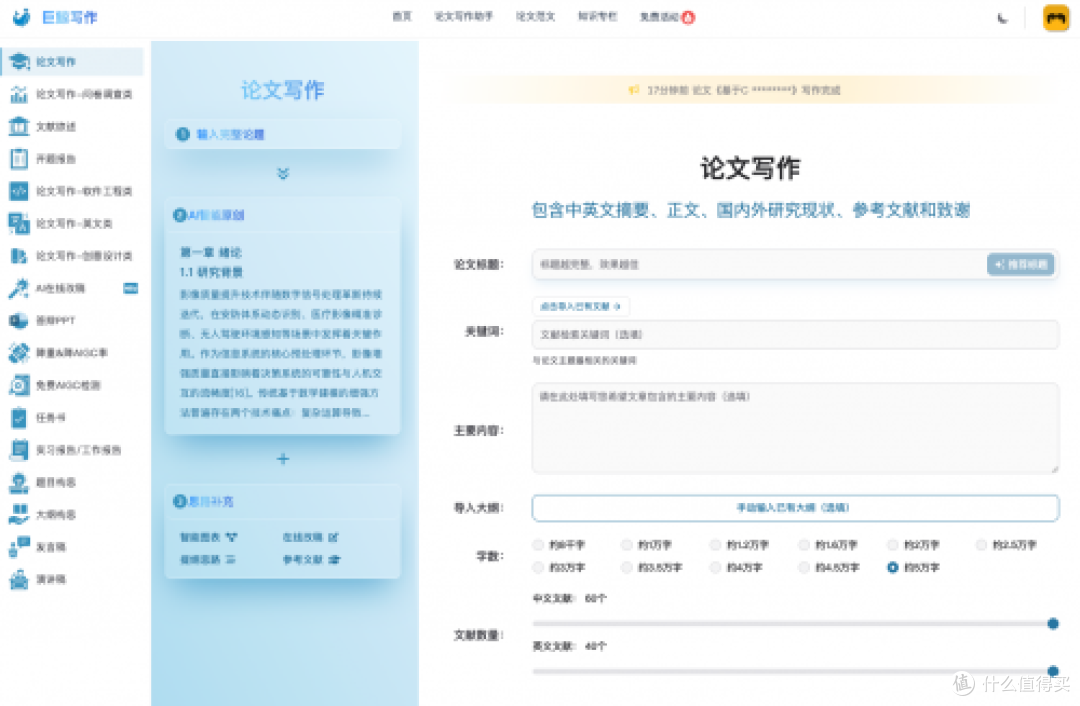Screen dimensions: 1080x706
Task: Click the notification badge beside the last nav item
Action: [688, 17]
